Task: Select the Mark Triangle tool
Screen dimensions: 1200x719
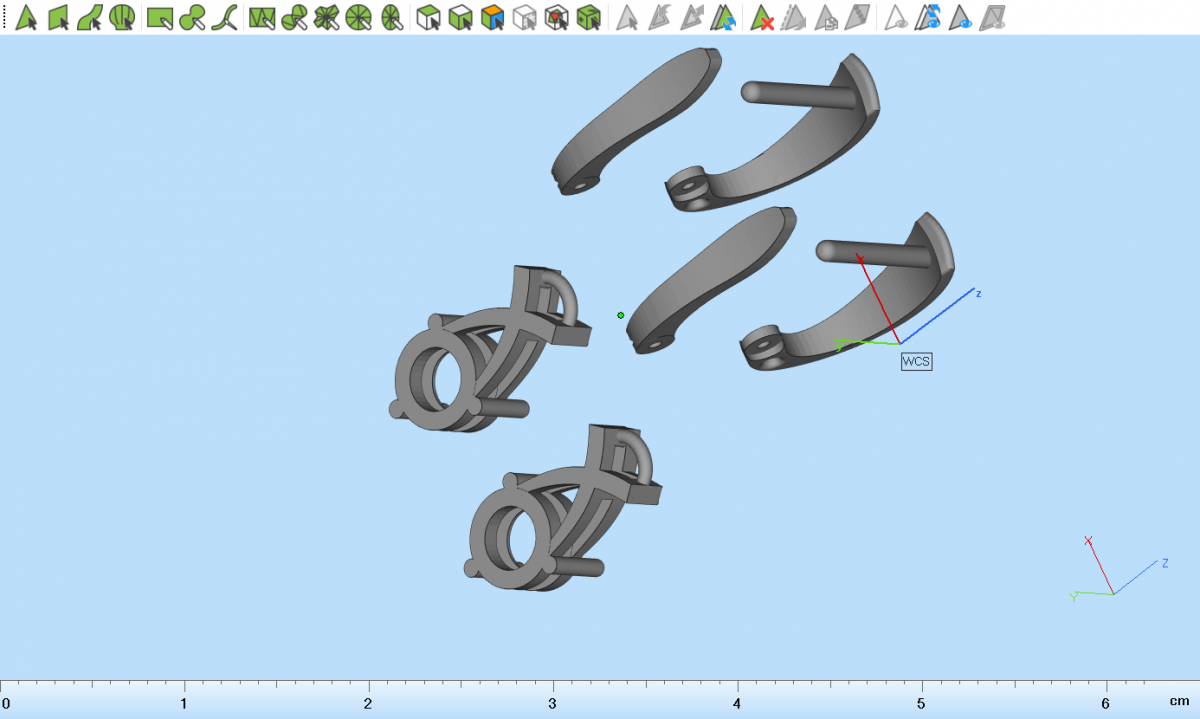Action: [x=26, y=17]
